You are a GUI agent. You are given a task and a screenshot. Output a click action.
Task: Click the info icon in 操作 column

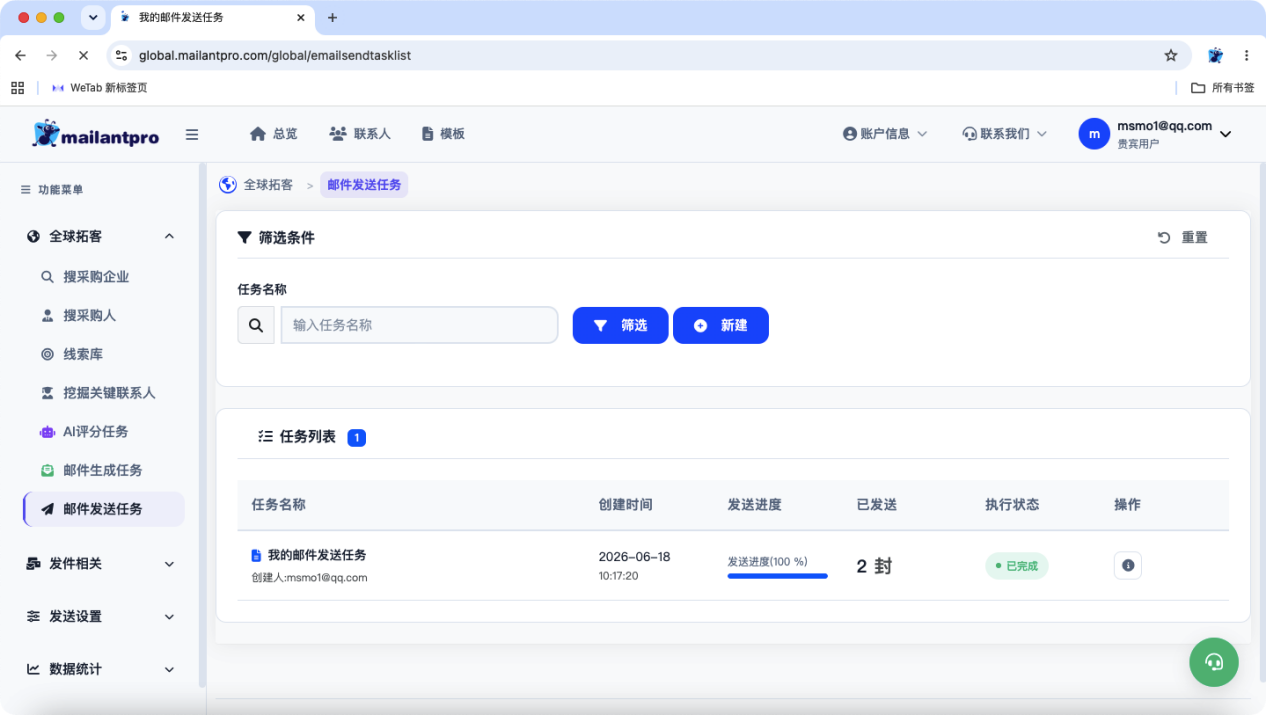tap(1128, 566)
